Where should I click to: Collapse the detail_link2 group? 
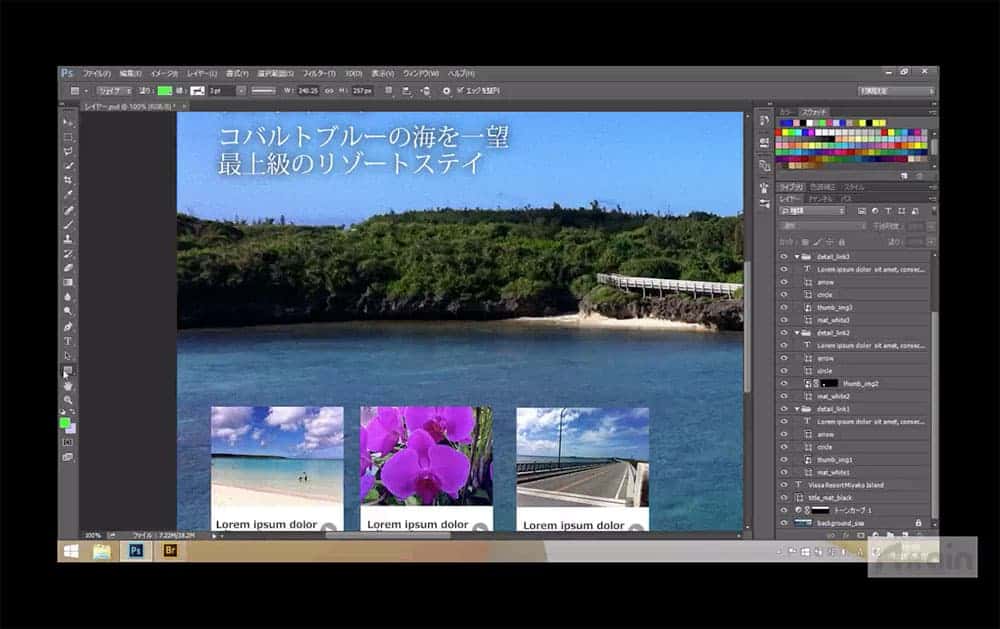coord(797,333)
